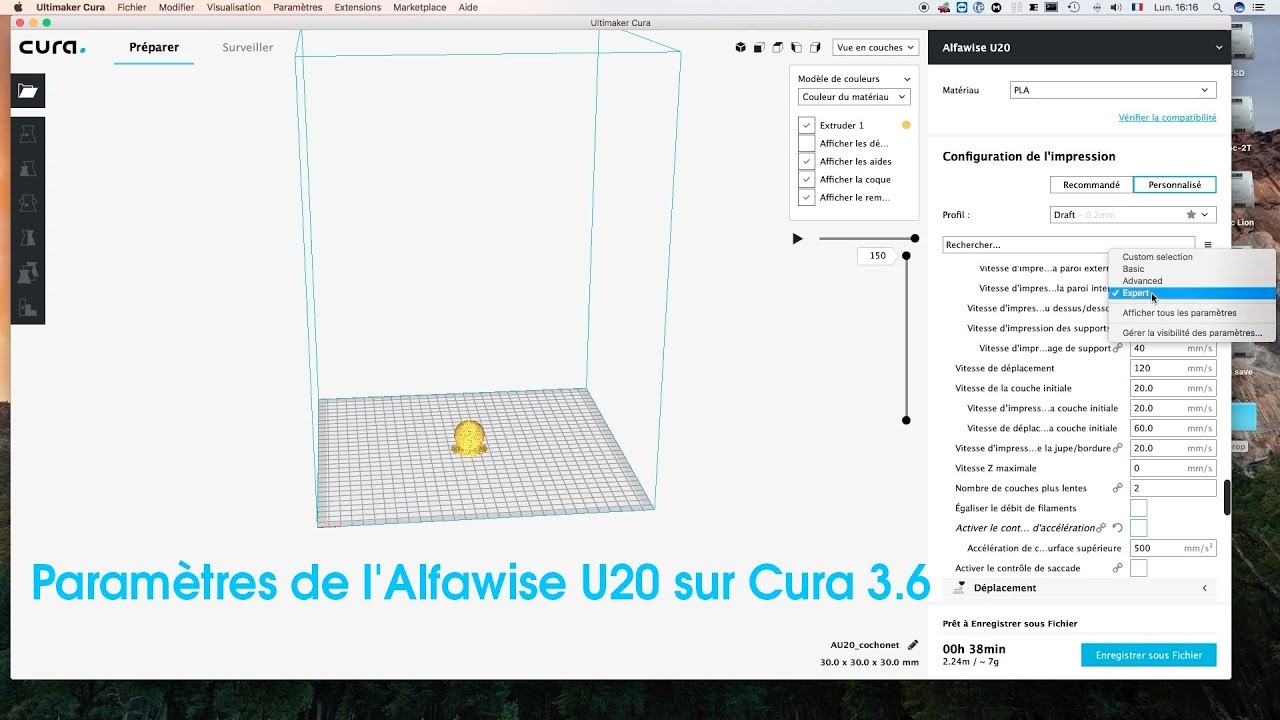Click link icon beside Activer le contrôle de saccade
Viewport: 1280px width, 720px height.
tap(1117, 568)
